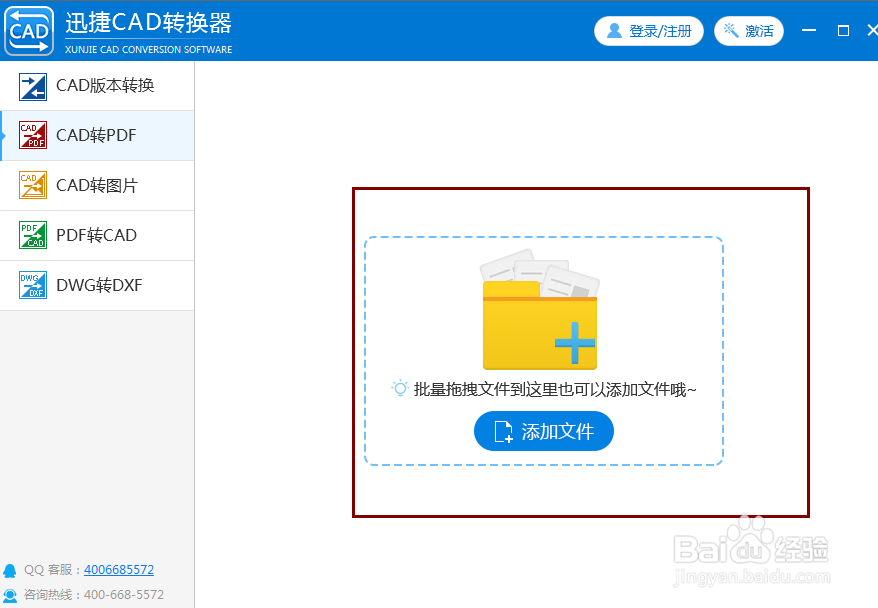Click the QQ penguin icon
The image size is (878, 608).
tap(10, 570)
